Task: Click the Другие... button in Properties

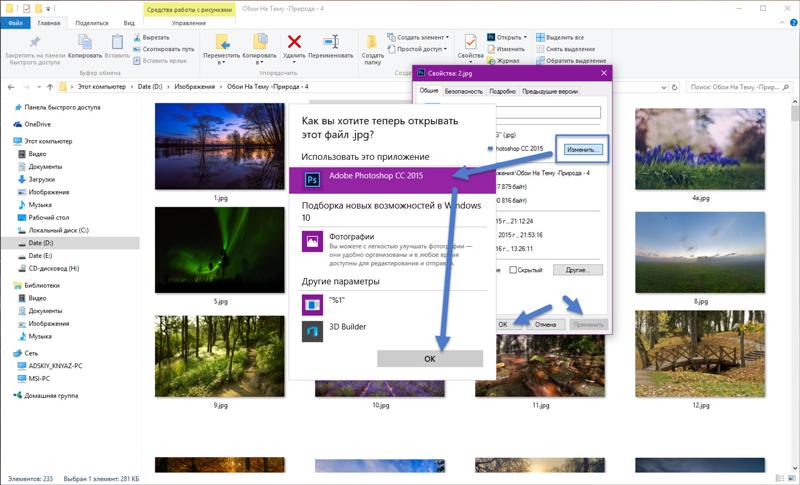Action: [x=578, y=270]
